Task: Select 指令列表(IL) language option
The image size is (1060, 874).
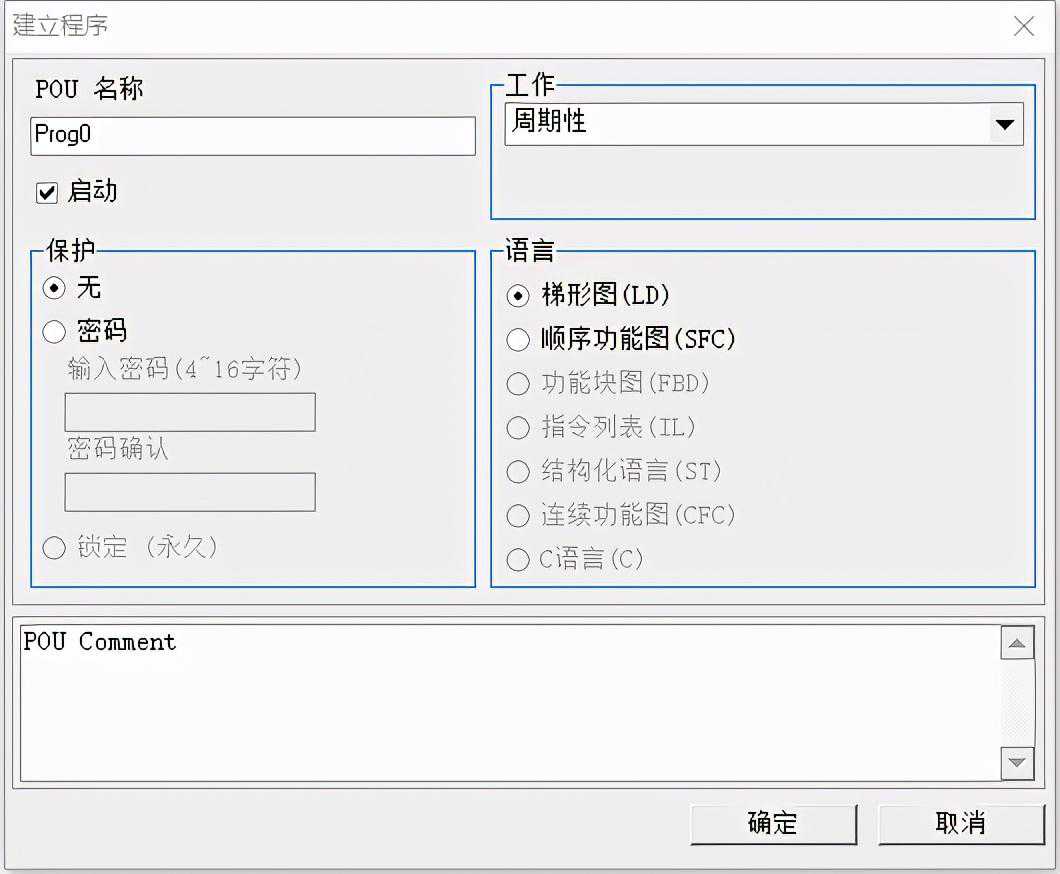Action: point(518,428)
